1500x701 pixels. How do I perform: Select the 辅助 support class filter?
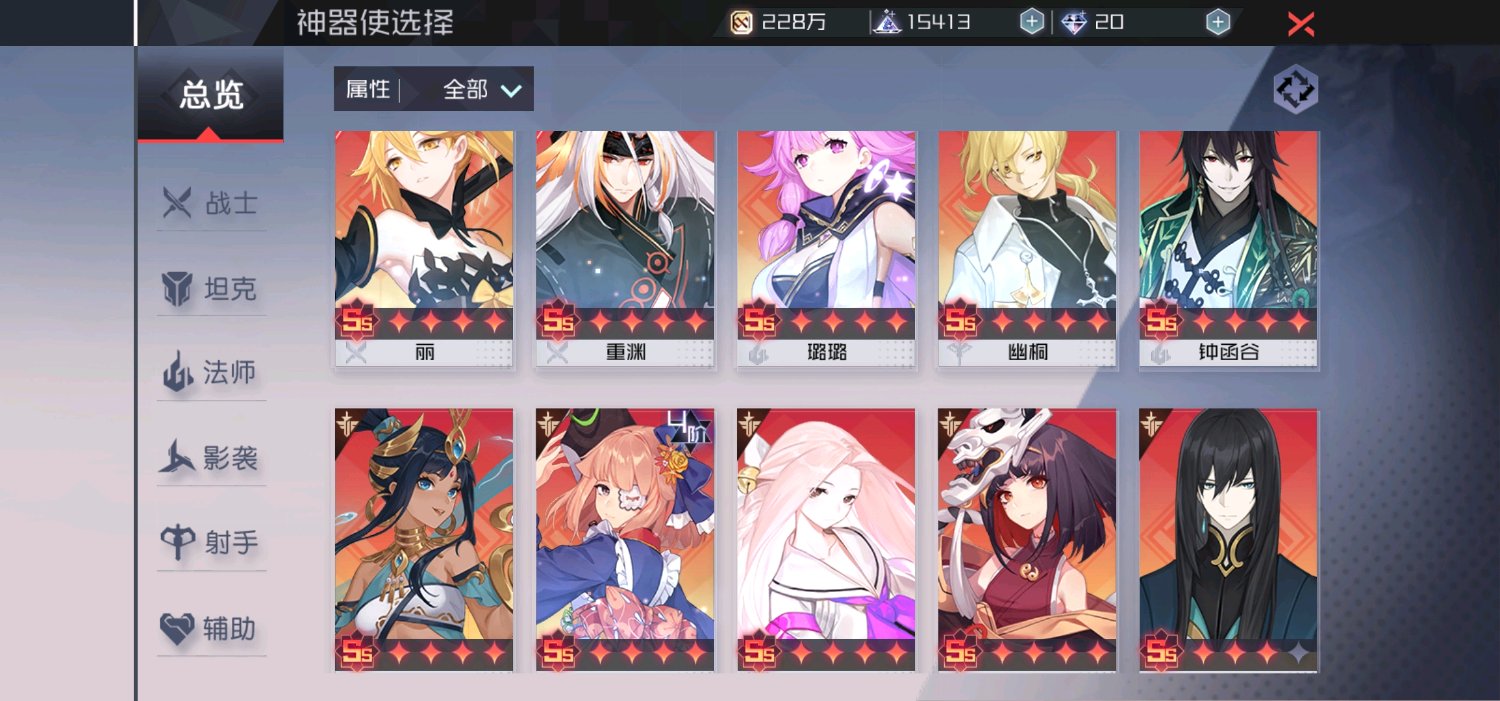(x=211, y=629)
